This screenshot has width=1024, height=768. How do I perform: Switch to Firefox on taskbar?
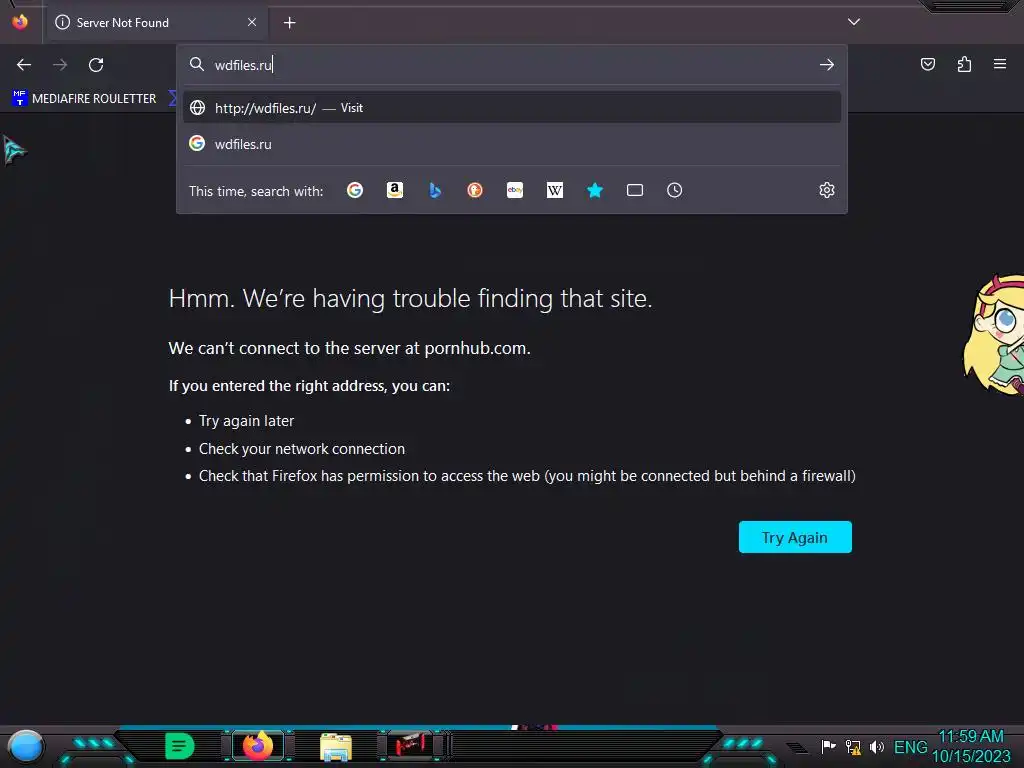tap(258, 745)
